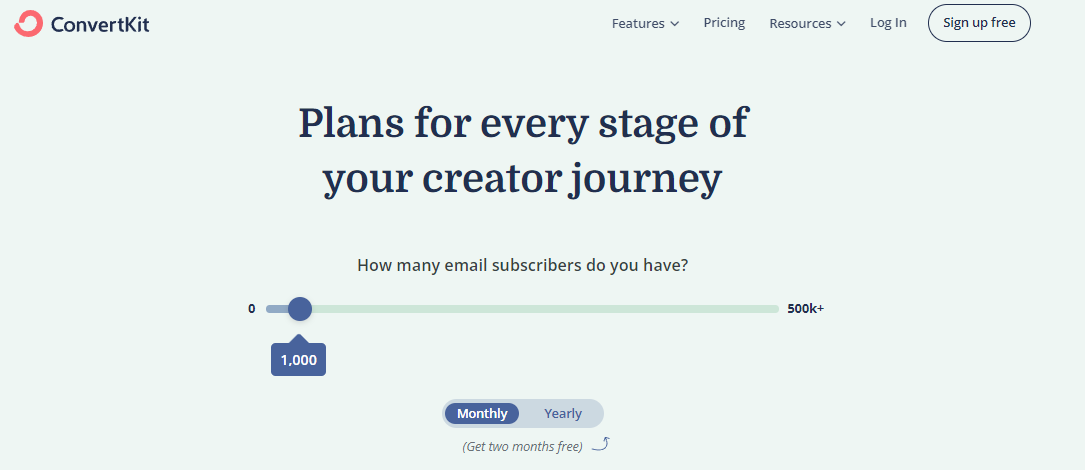Click the ConvertKit wordmark text
Screen dimensions: 1085x470
(100, 24)
